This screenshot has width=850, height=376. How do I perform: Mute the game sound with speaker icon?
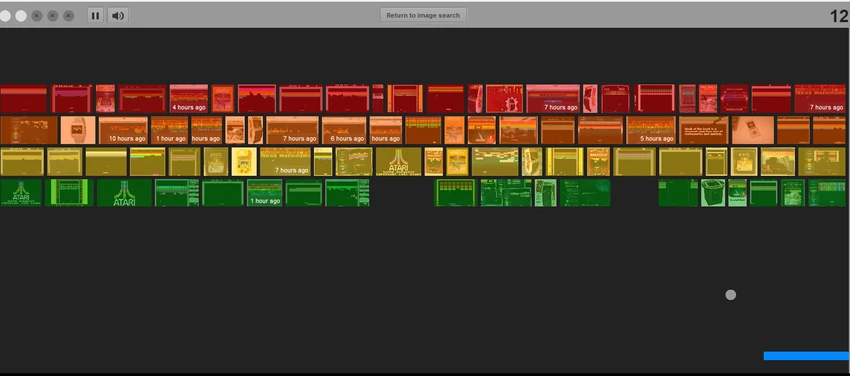[118, 16]
